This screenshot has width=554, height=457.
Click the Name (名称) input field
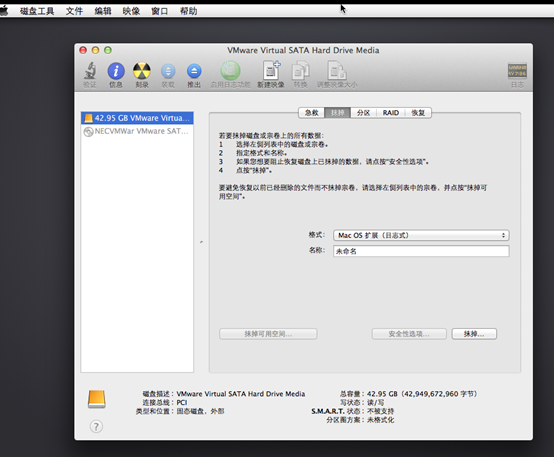[x=421, y=251]
